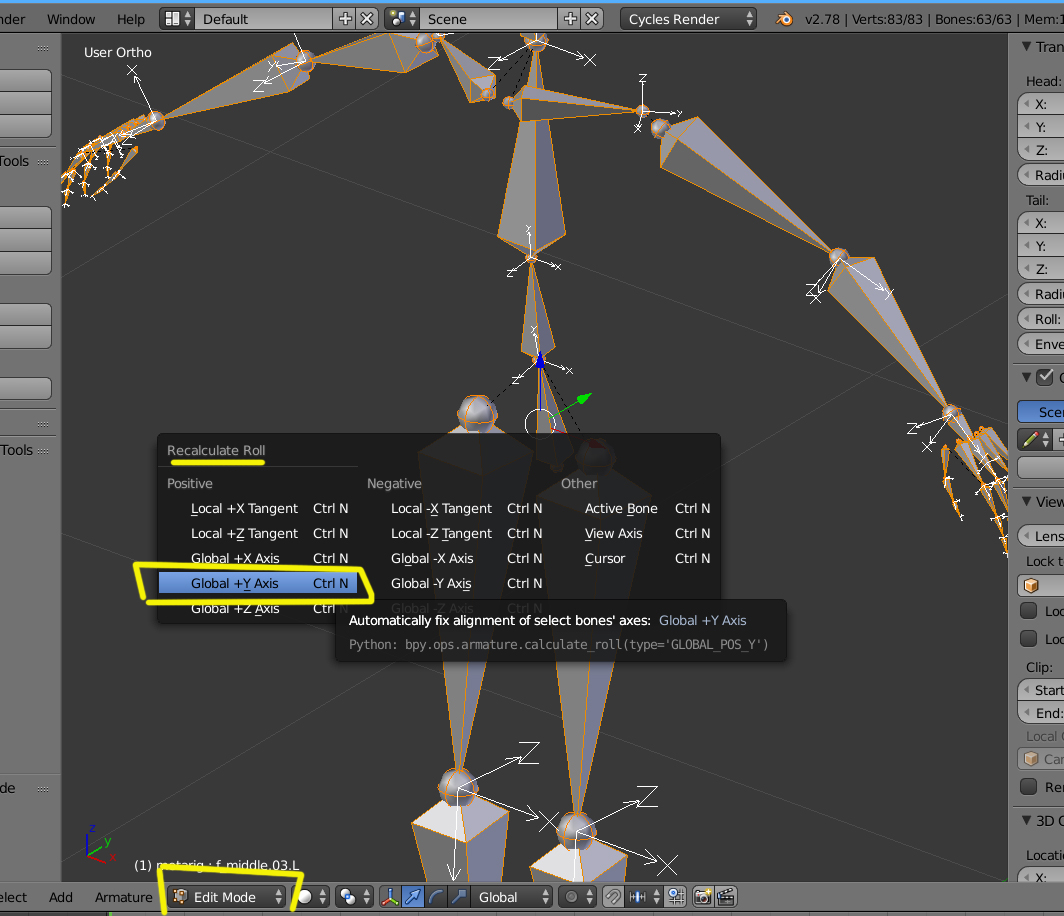Open the Cycles Render engine dropdown
Screen dimensions: 1064x916
(x=688, y=19)
